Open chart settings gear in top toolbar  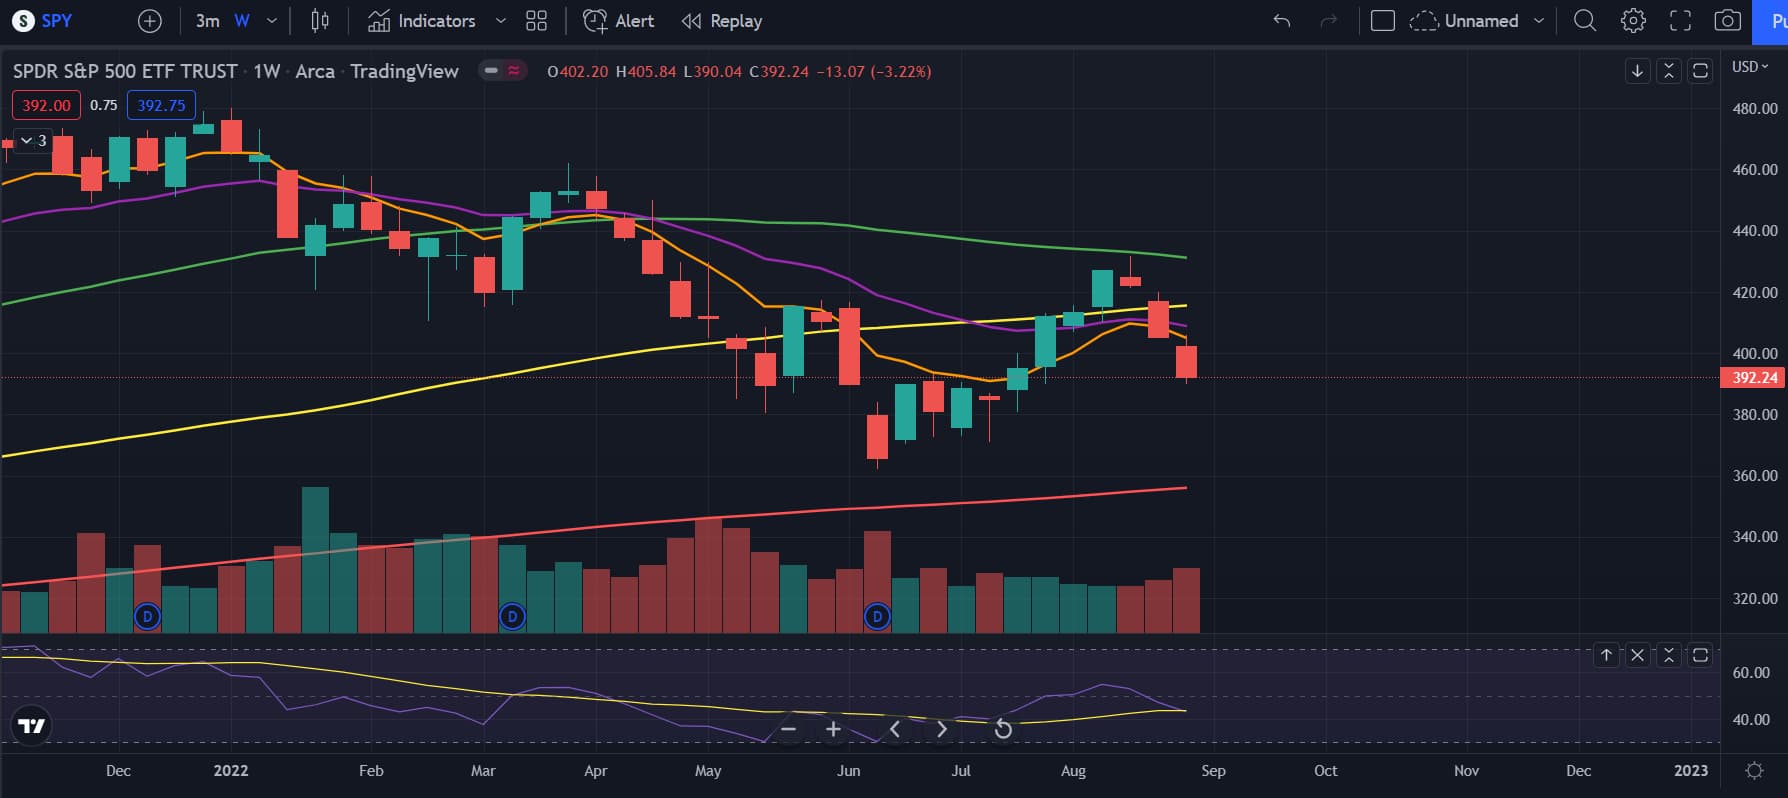click(x=1633, y=21)
